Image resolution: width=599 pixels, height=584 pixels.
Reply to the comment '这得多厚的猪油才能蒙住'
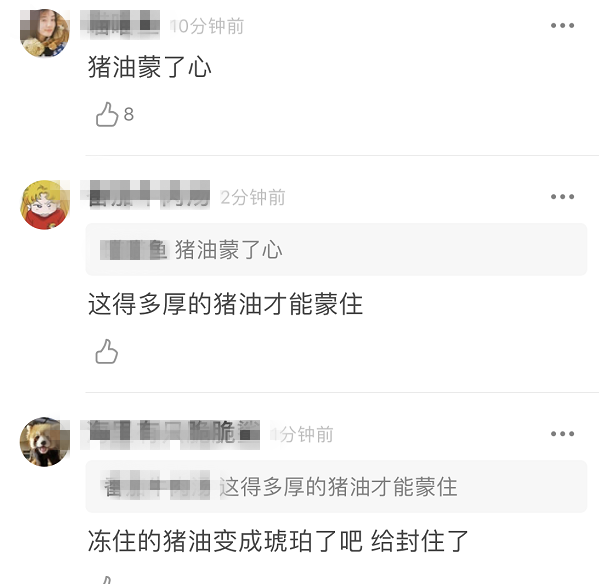click(225, 304)
